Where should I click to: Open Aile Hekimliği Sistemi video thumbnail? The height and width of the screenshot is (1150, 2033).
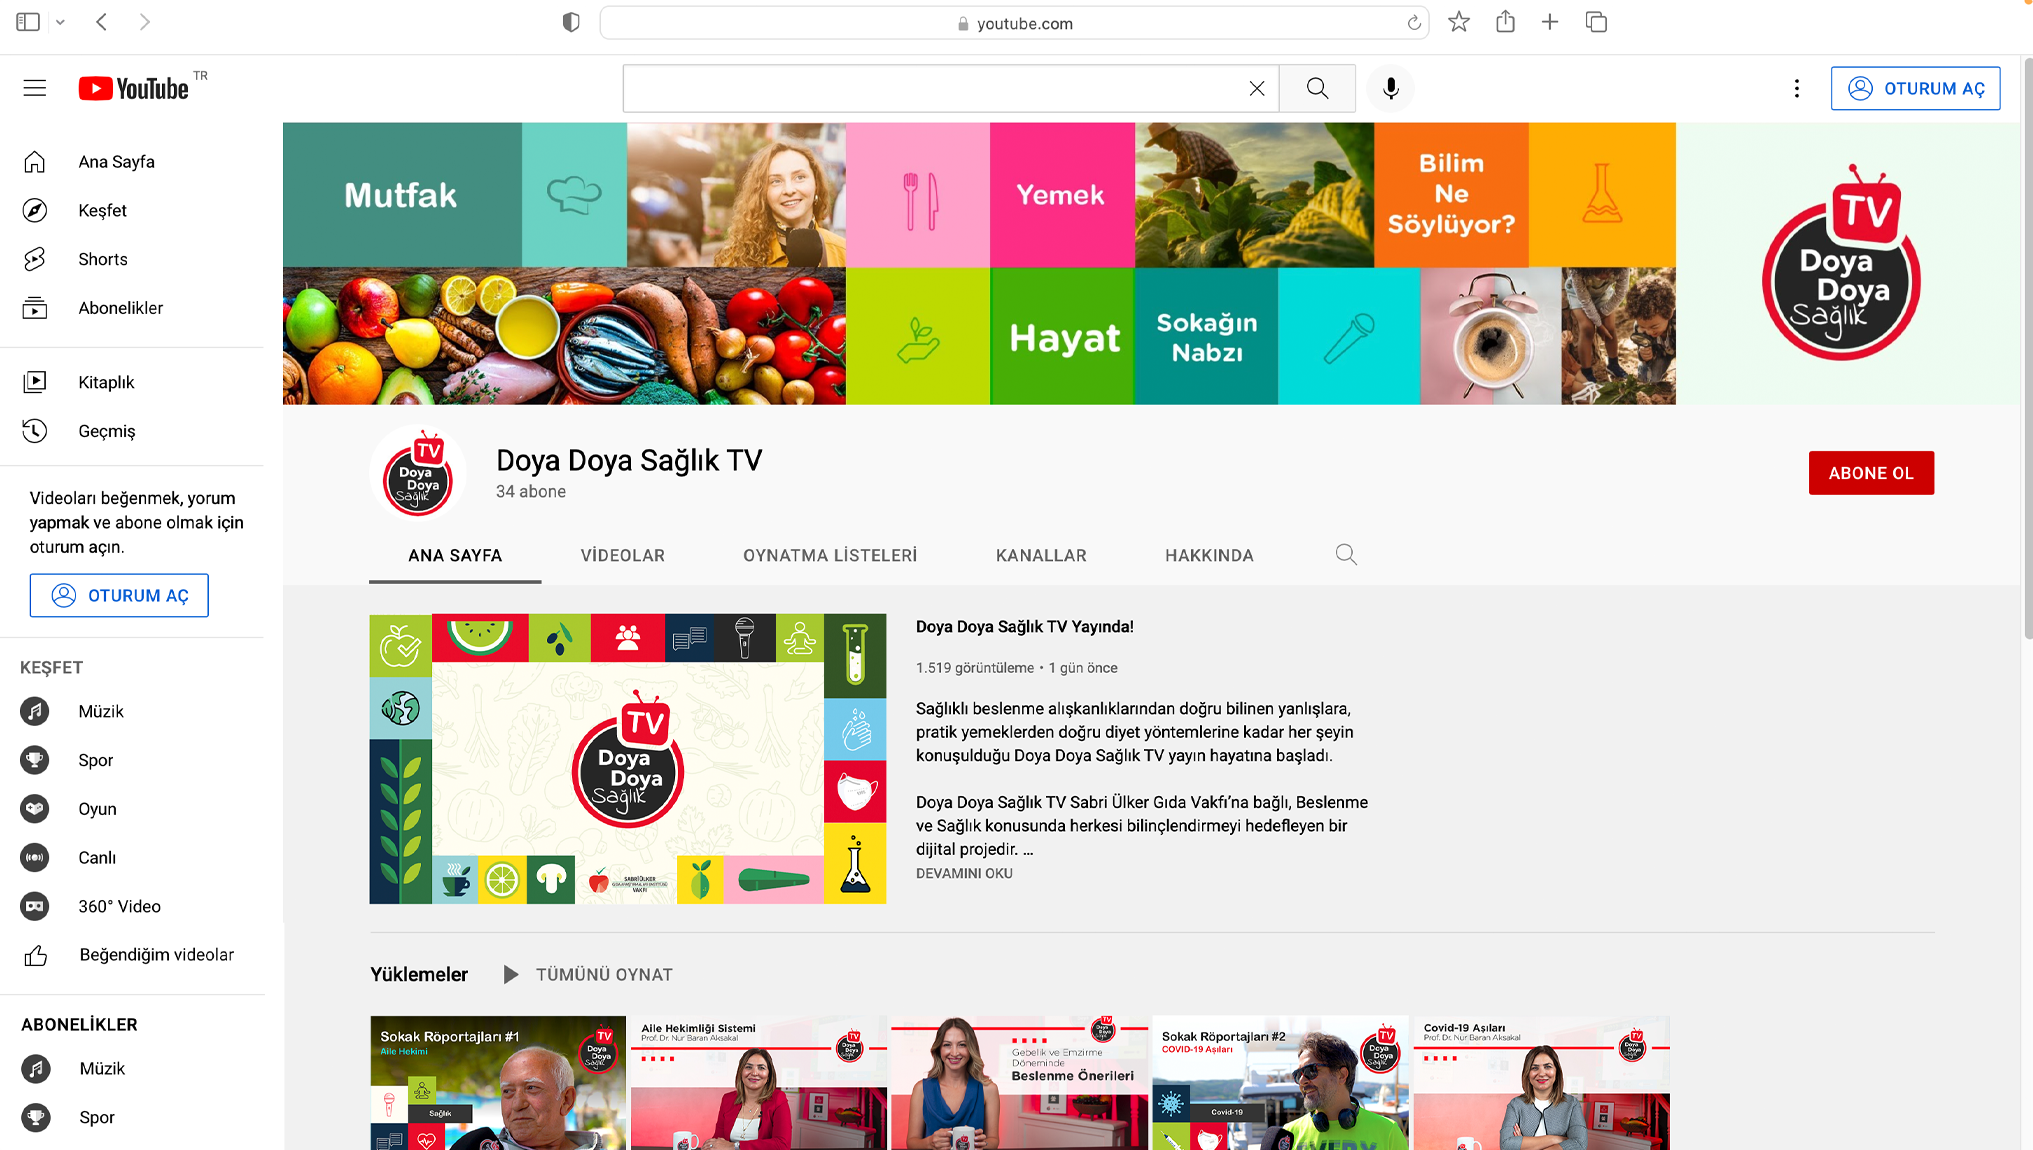click(759, 1083)
